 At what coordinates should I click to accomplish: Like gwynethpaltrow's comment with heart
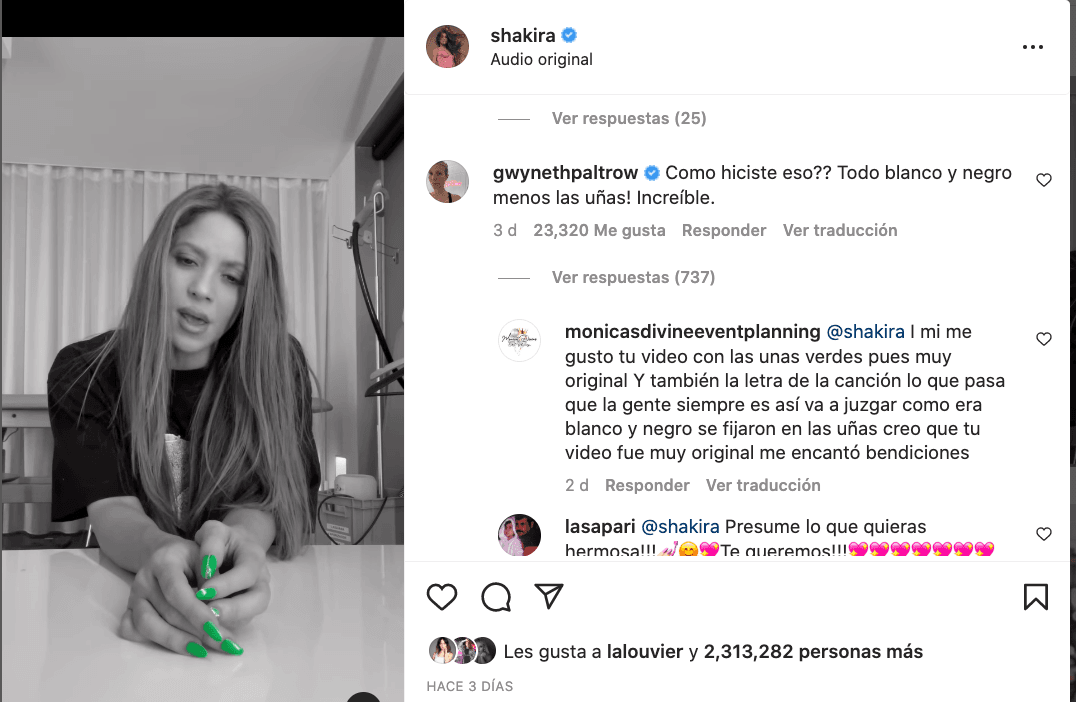[1044, 180]
